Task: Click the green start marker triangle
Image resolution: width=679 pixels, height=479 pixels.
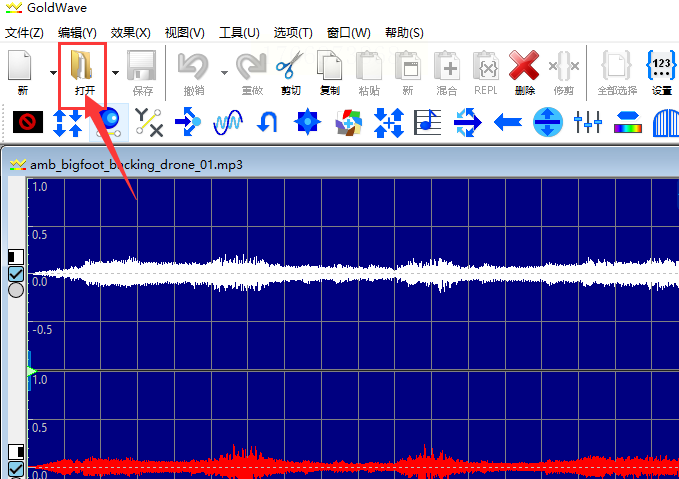Action: [32, 371]
